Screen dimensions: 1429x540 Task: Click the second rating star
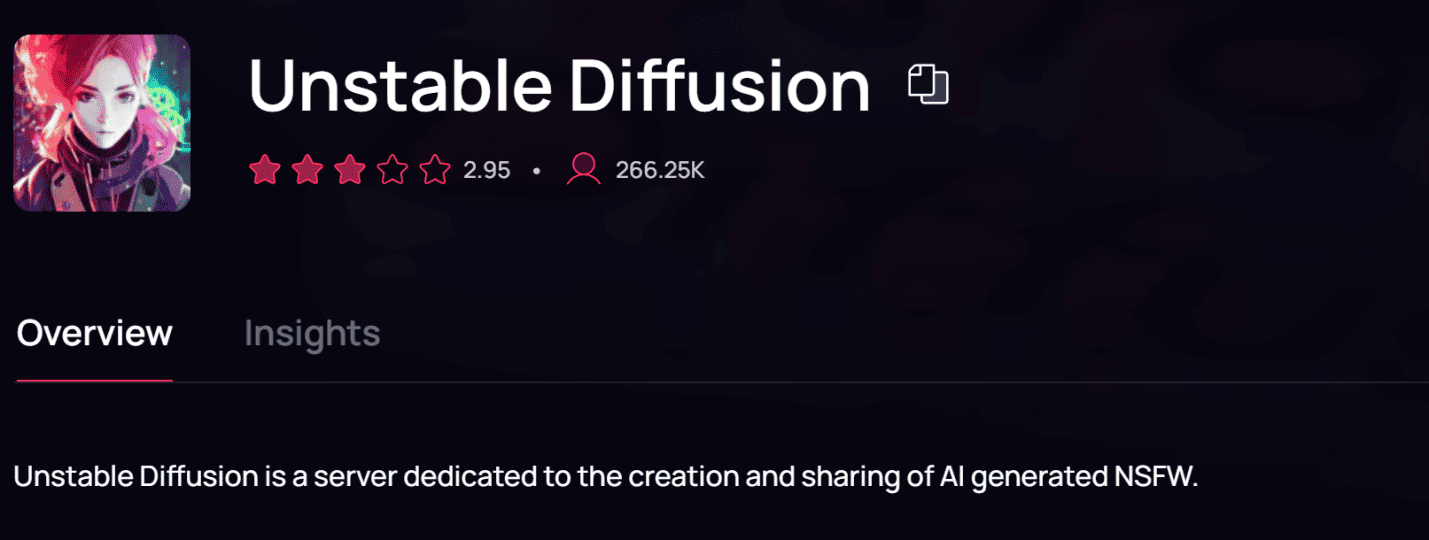306,170
